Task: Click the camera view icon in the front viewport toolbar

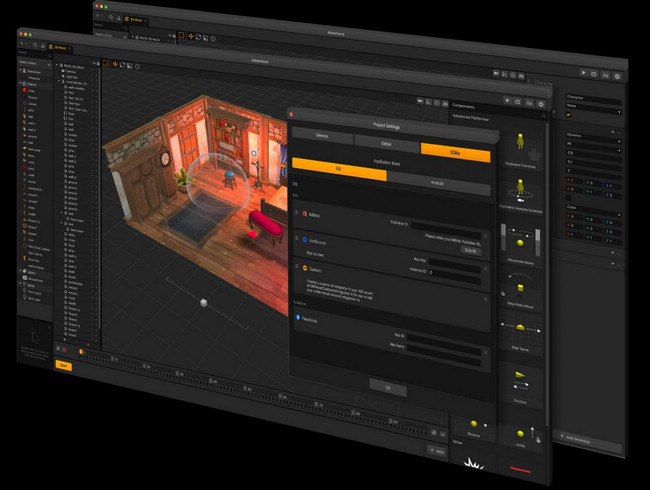Action: [x=420, y=101]
